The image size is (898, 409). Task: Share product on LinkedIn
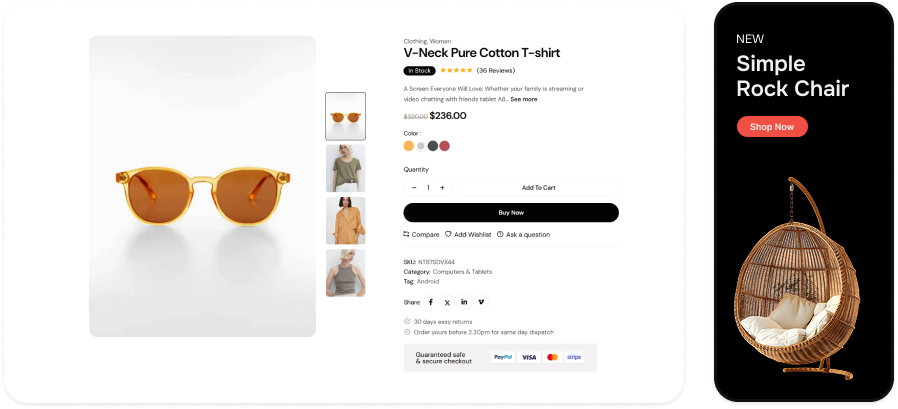464,301
